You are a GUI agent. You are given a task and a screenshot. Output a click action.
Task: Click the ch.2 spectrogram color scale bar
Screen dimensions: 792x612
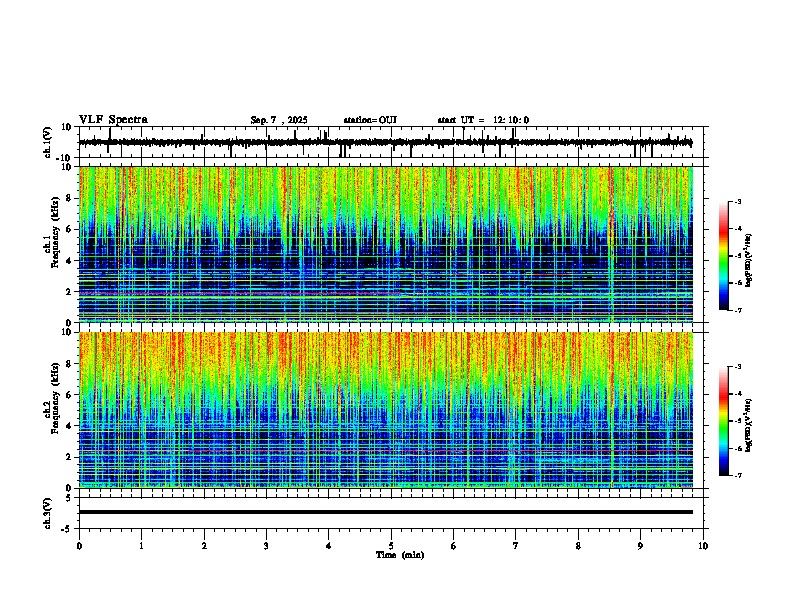click(x=724, y=421)
